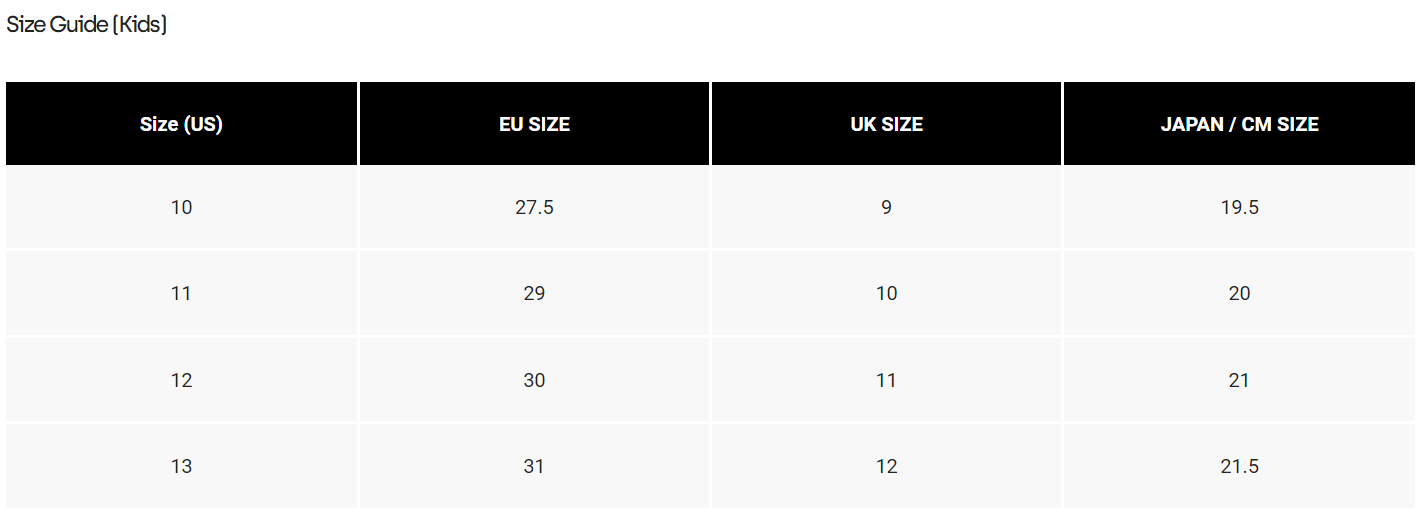Select the JAPAN / CM SIZE header
Image resolution: width=1425 pixels, height=511 pixels.
(x=1239, y=124)
